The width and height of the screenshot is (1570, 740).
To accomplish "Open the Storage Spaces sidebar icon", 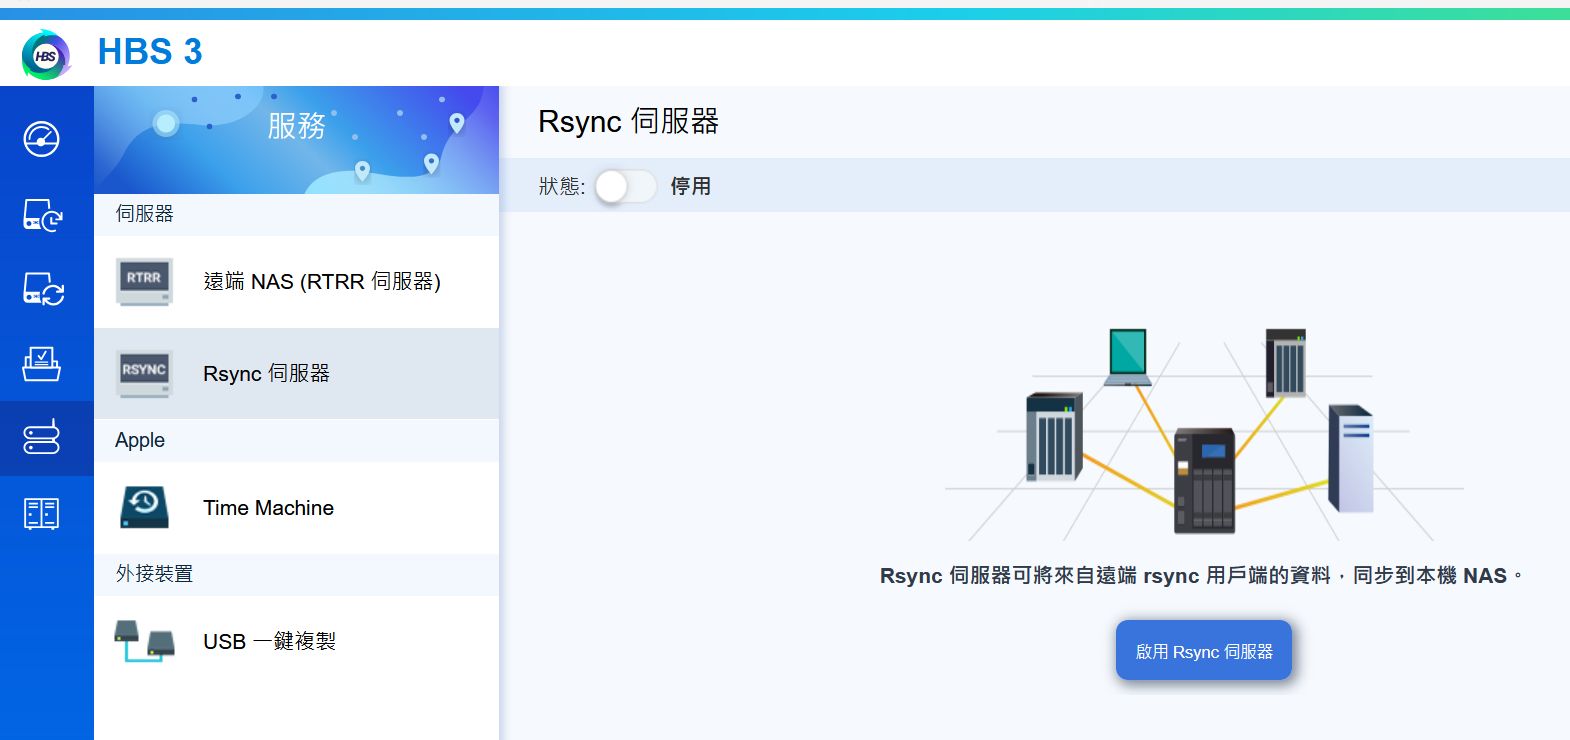I will coord(42,513).
